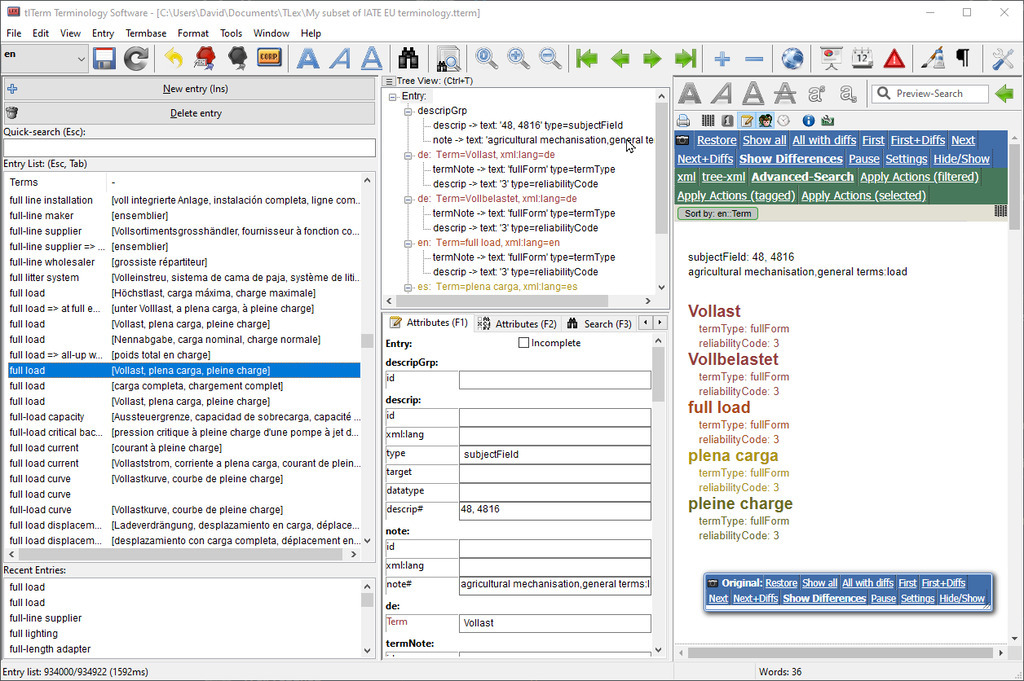The height and width of the screenshot is (681, 1024).
Task: Open the 'en' language dropdown
Action: pos(81,59)
